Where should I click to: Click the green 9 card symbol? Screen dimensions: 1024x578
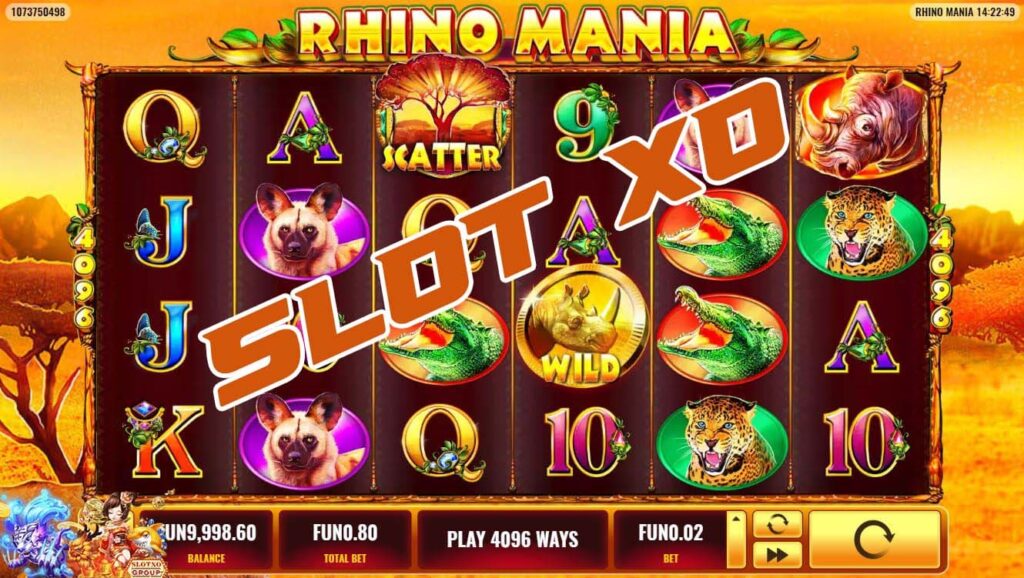584,125
